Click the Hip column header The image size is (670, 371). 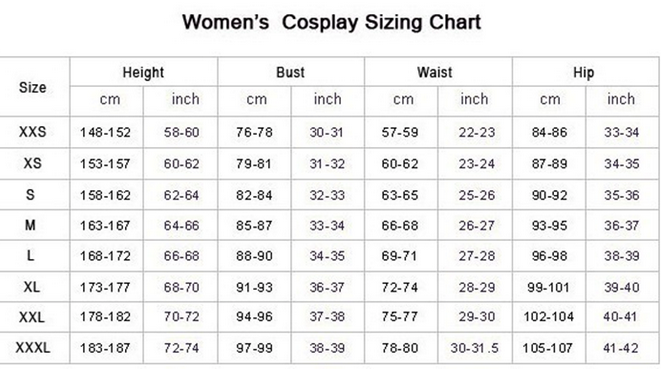point(584,72)
